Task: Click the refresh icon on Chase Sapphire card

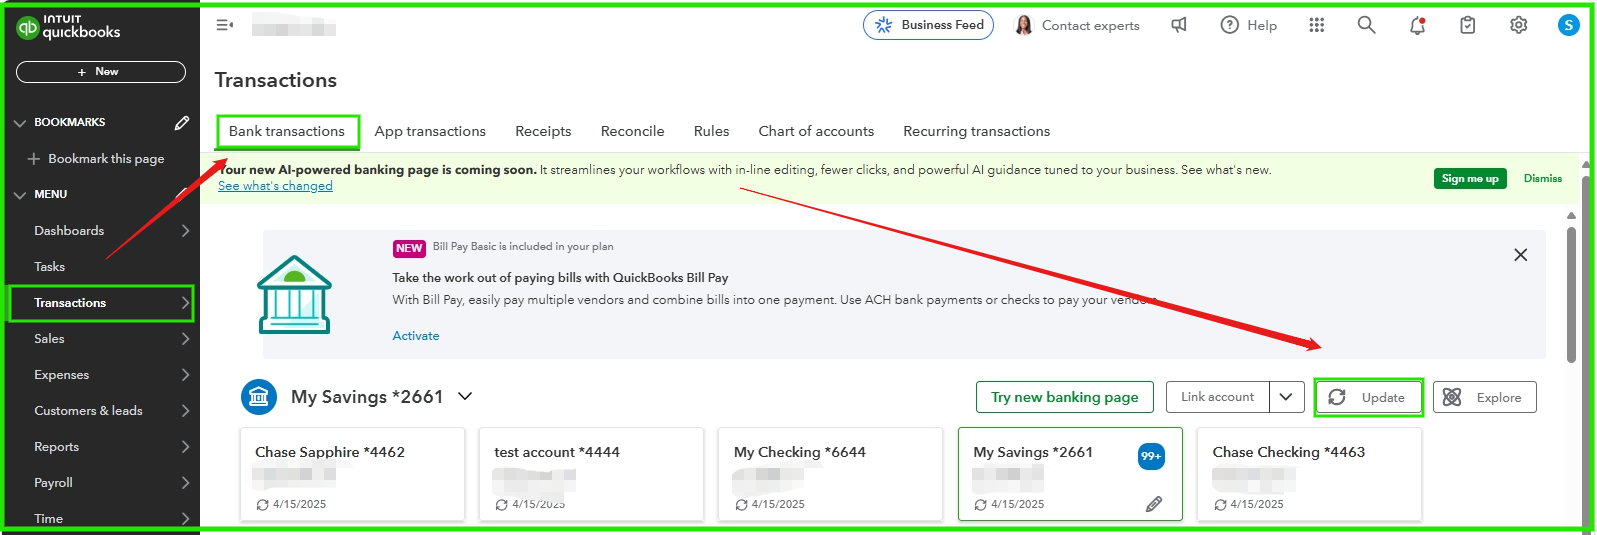Action: coord(262,505)
